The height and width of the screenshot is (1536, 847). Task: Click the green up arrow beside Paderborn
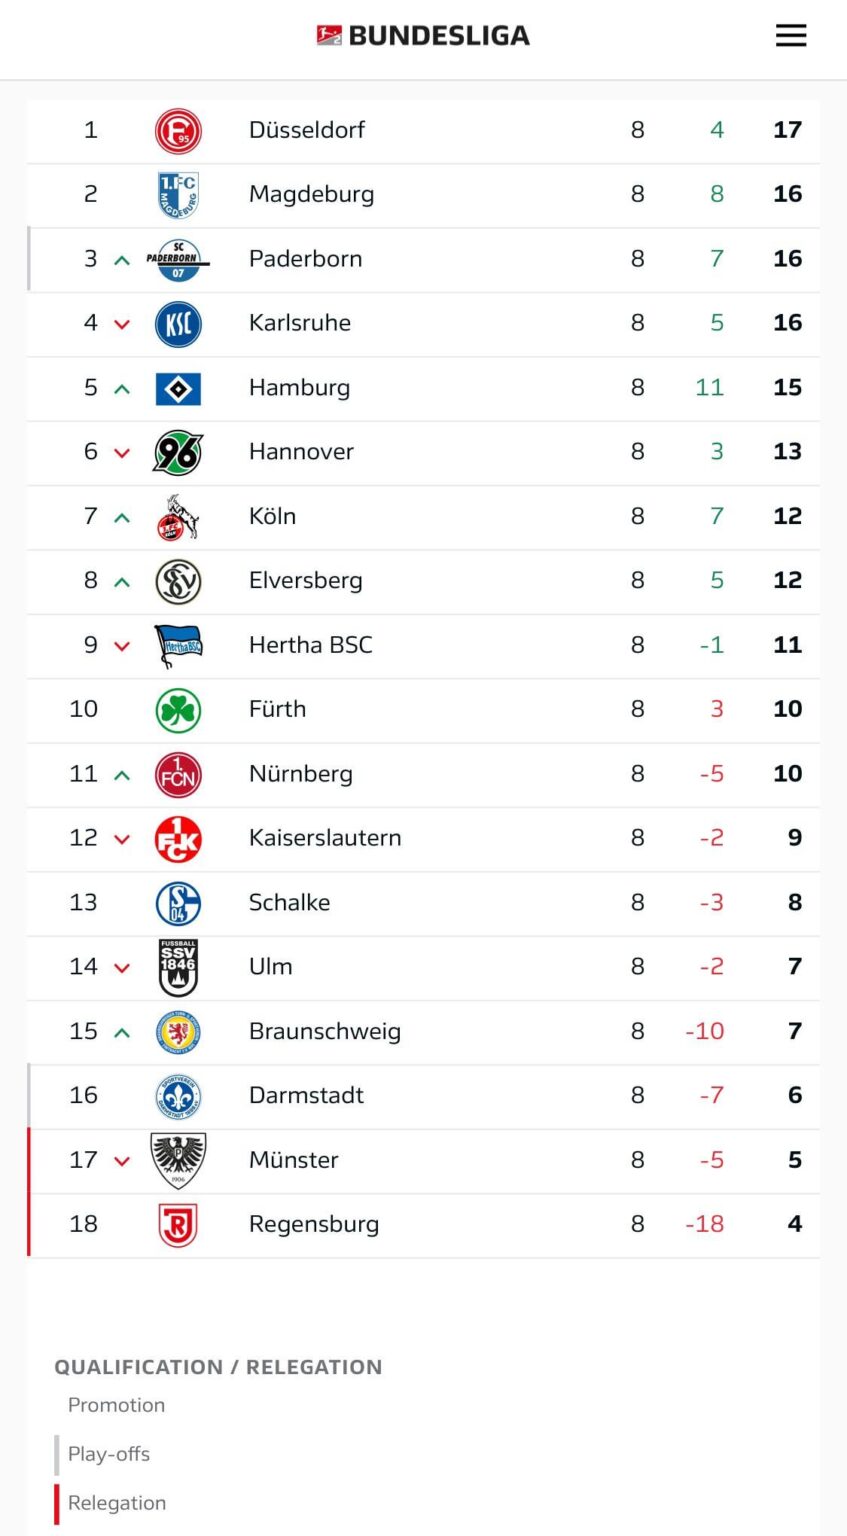click(x=120, y=258)
